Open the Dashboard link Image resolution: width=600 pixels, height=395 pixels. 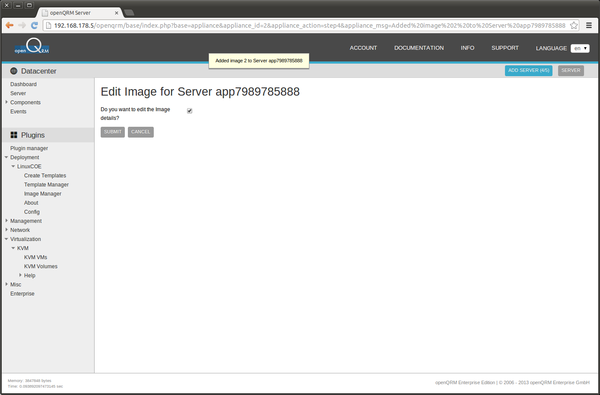23,84
